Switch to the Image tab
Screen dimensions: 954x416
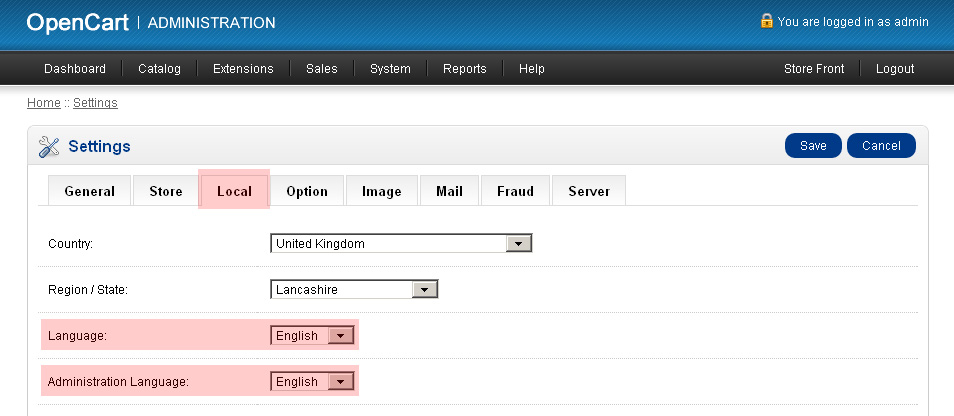(x=381, y=191)
